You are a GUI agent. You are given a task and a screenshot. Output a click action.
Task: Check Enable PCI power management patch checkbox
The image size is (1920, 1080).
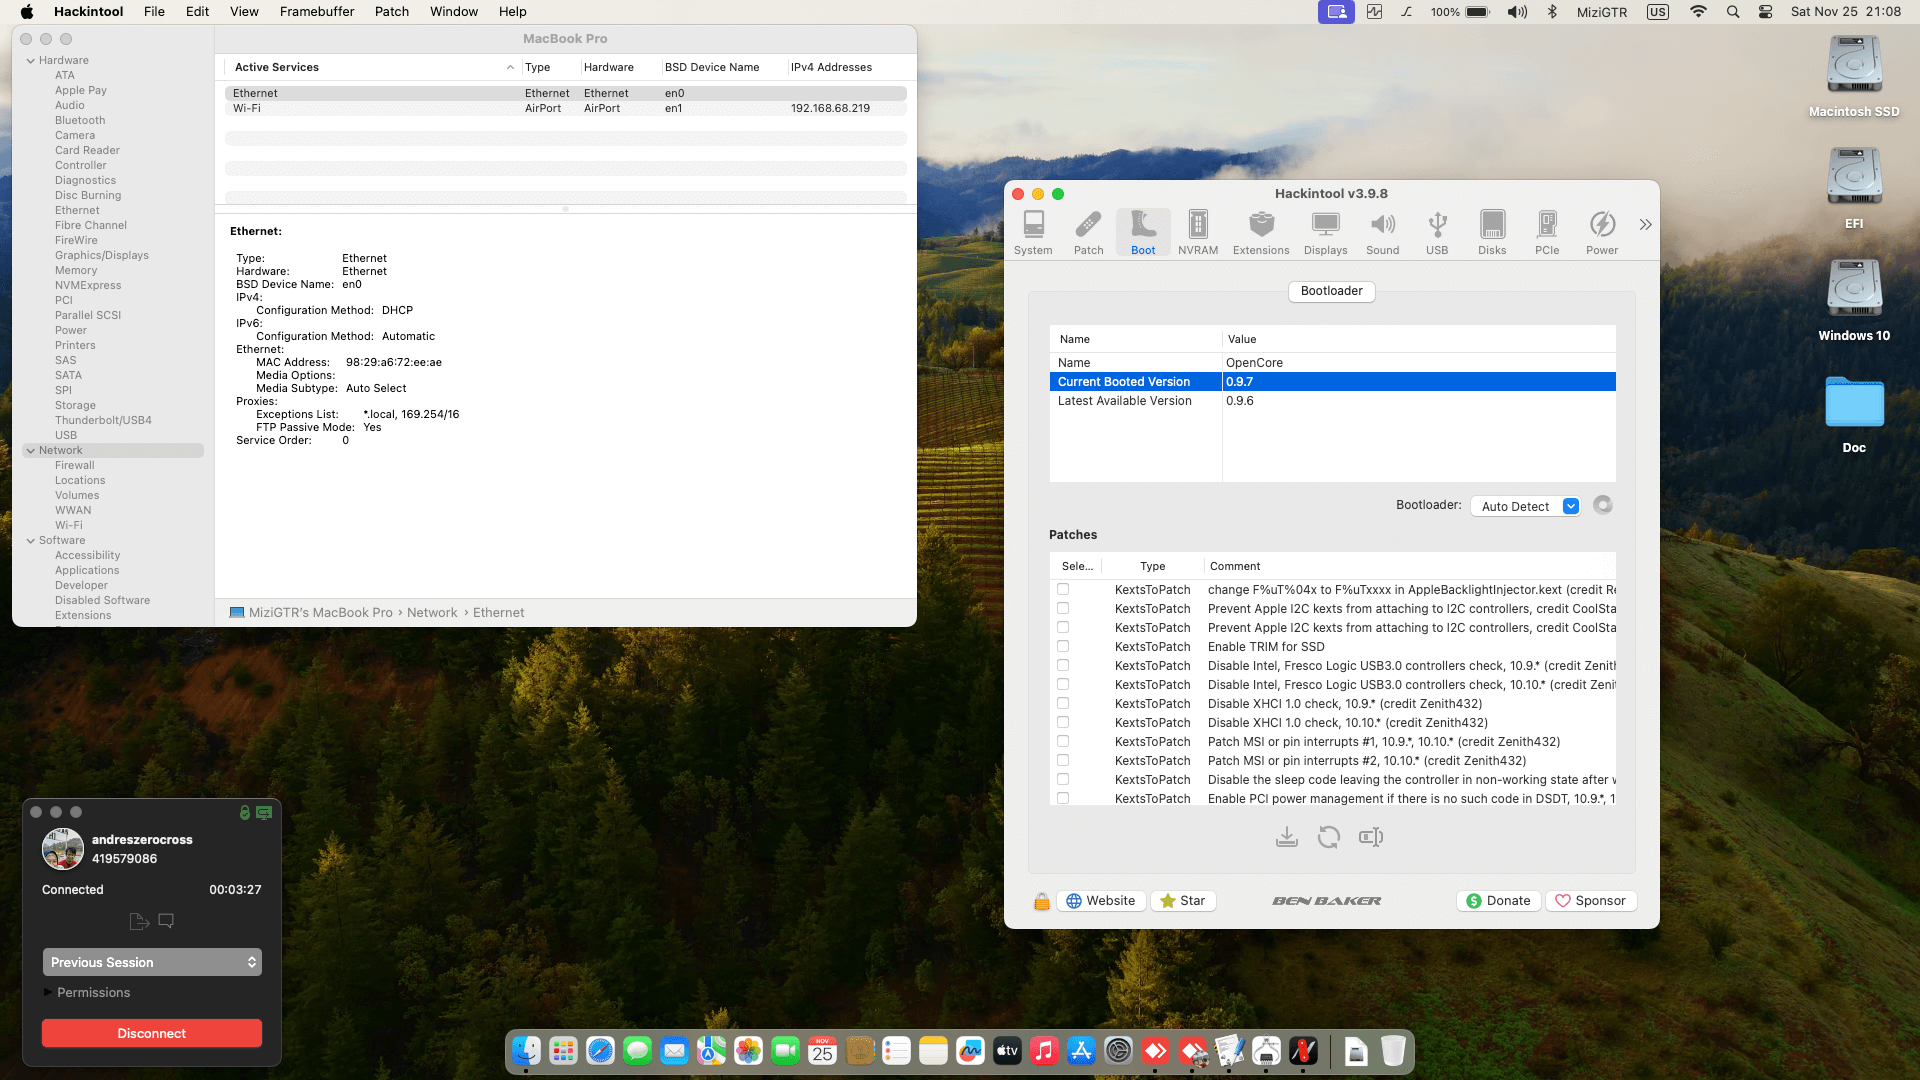coord(1063,799)
